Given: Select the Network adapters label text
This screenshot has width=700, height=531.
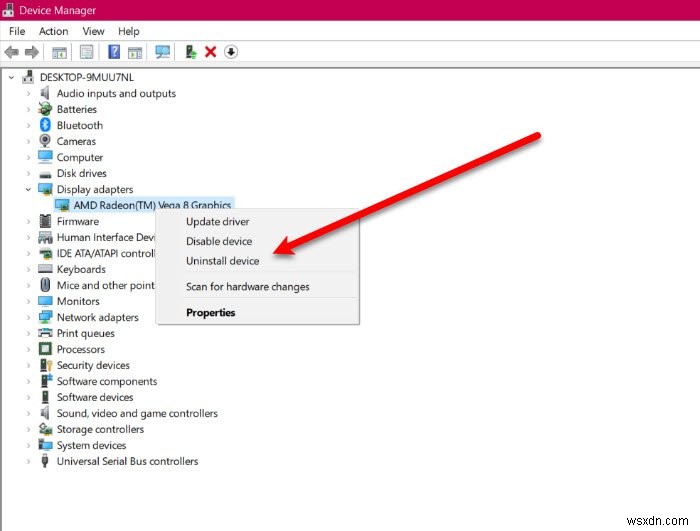Looking at the screenshot, I should tap(98, 317).
